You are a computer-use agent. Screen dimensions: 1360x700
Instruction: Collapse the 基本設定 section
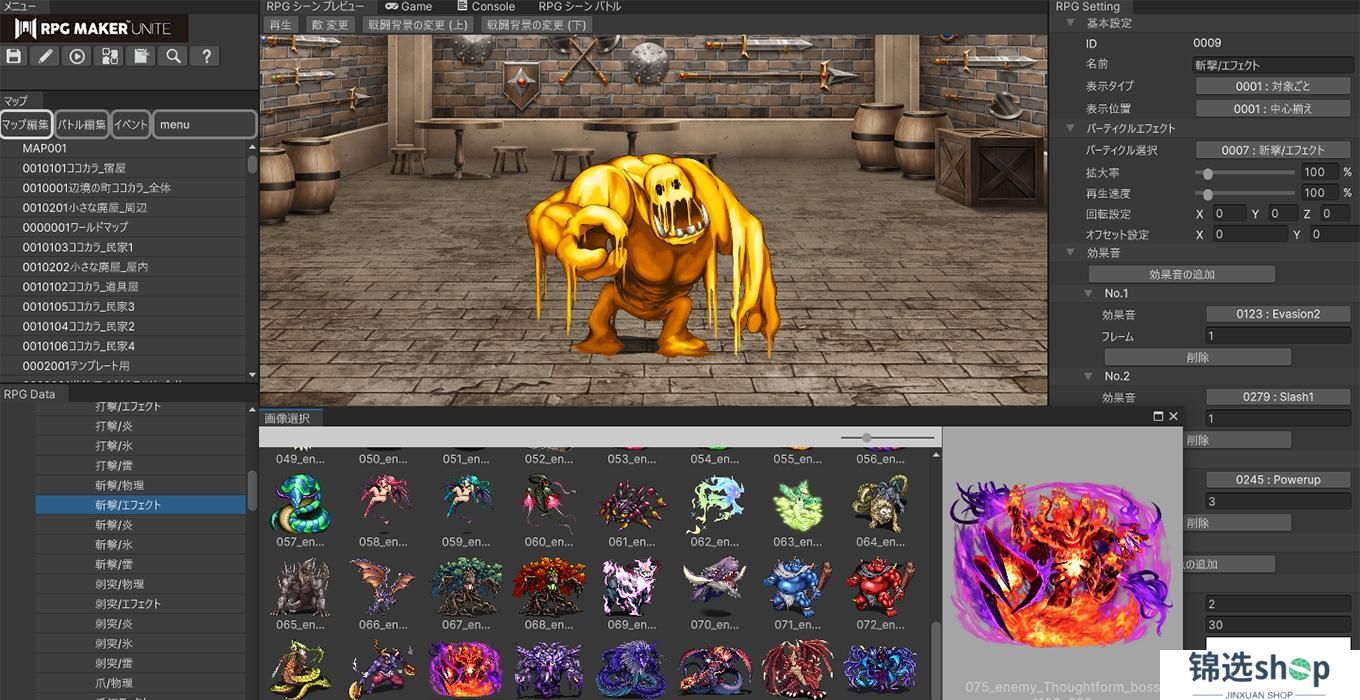click(1070, 23)
